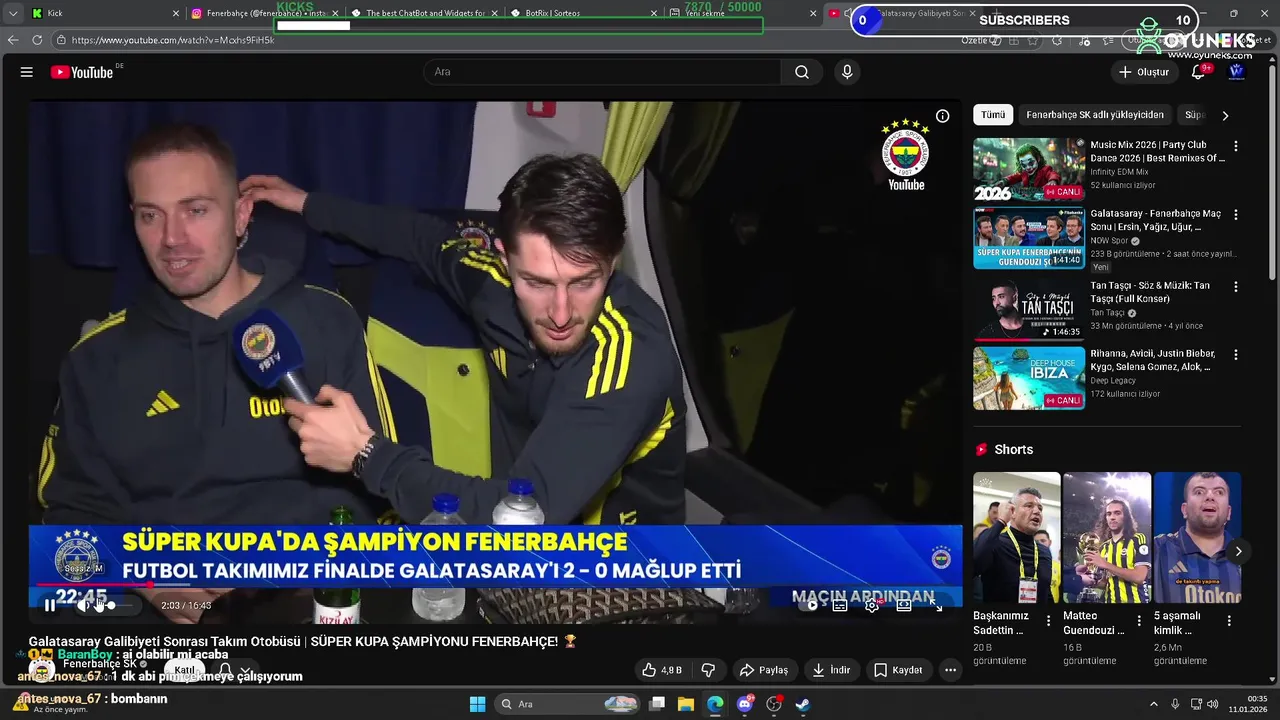
Task: Like the video with 4,8 B
Action: [662, 670]
